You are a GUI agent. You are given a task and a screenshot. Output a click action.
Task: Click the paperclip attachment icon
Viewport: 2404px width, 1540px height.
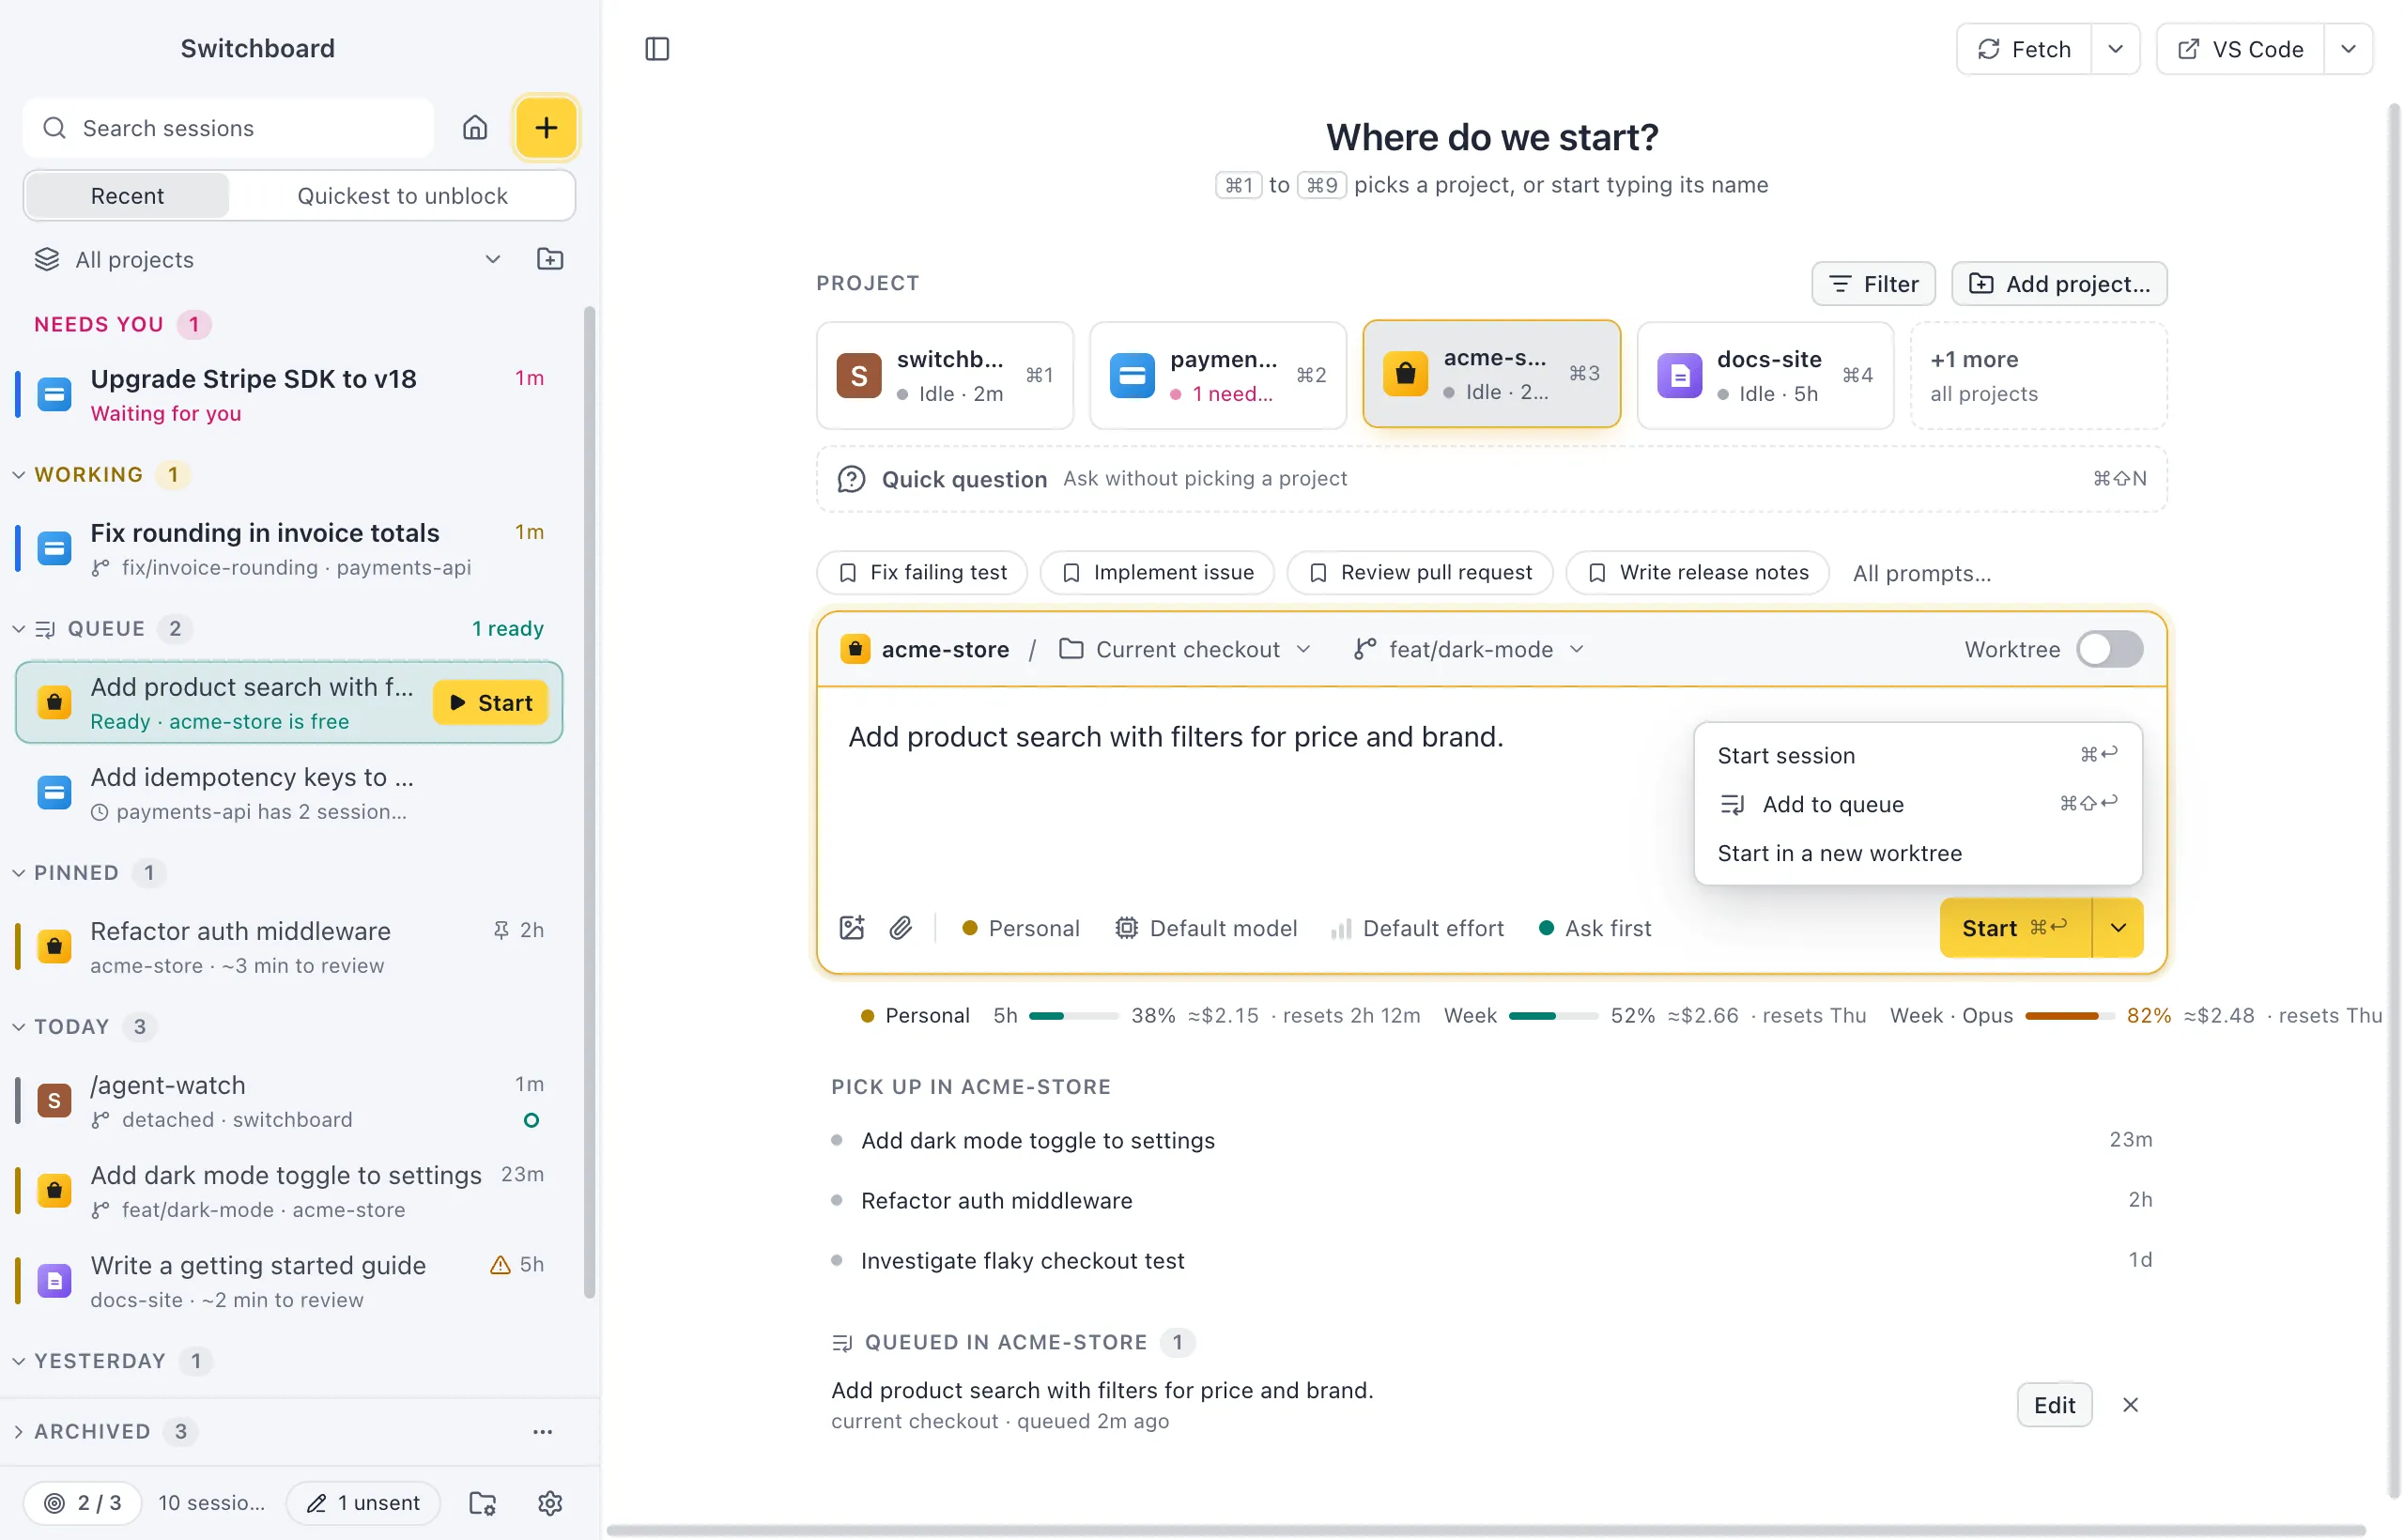click(901, 928)
